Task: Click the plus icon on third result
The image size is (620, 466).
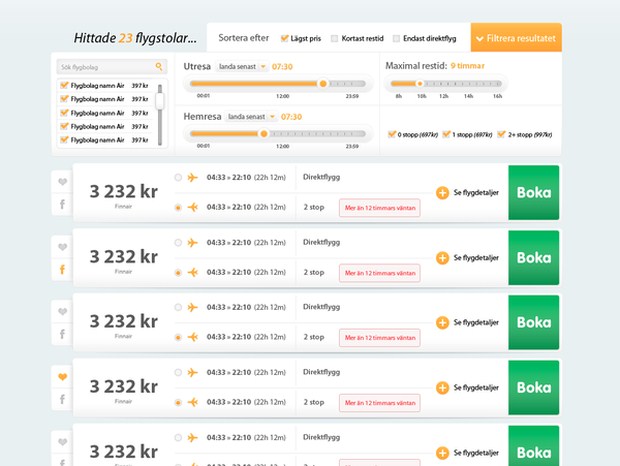Action: tap(442, 323)
